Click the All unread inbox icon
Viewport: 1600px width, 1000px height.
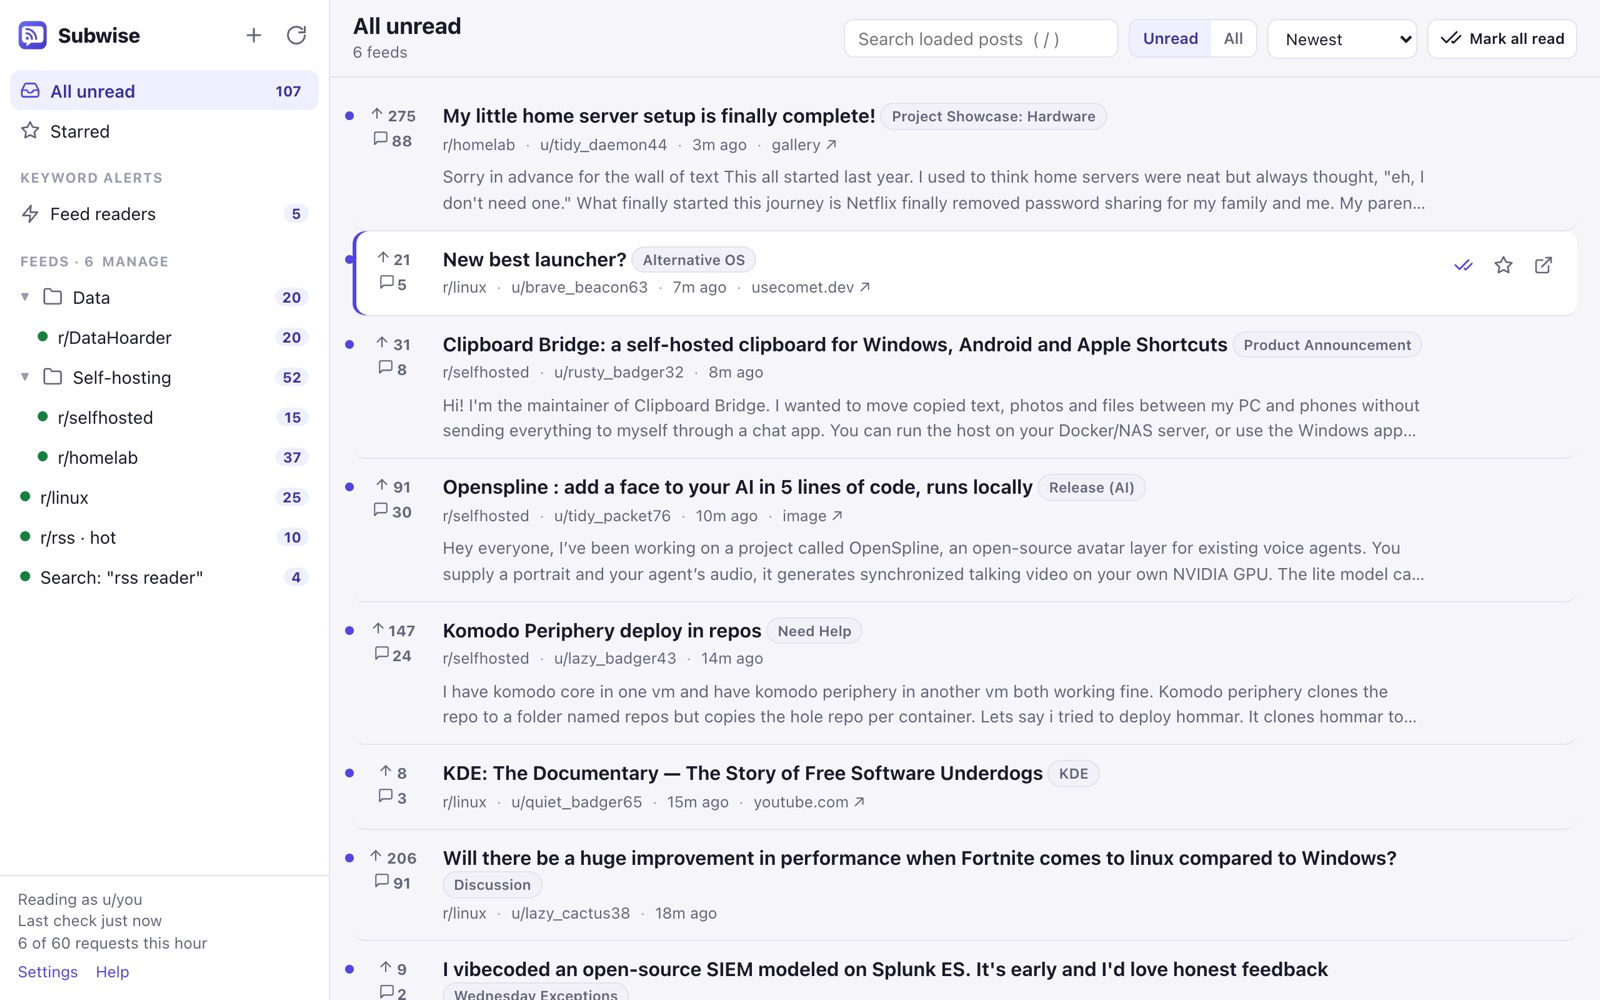click(x=31, y=91)
